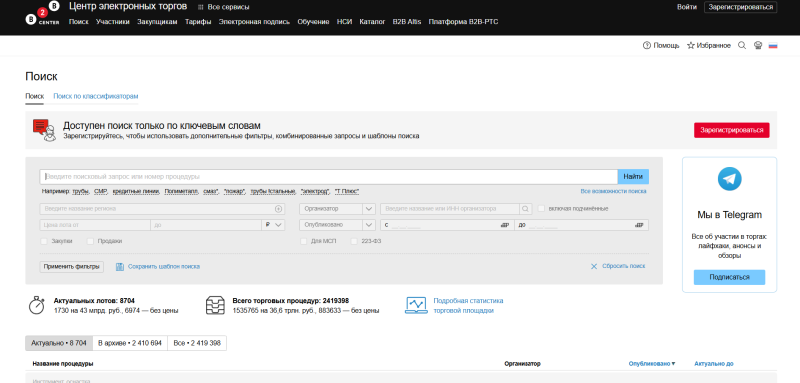800x383 pixels.
Task: Click the 'Все сервисы' header link
Action: click(x=229, y=7)
